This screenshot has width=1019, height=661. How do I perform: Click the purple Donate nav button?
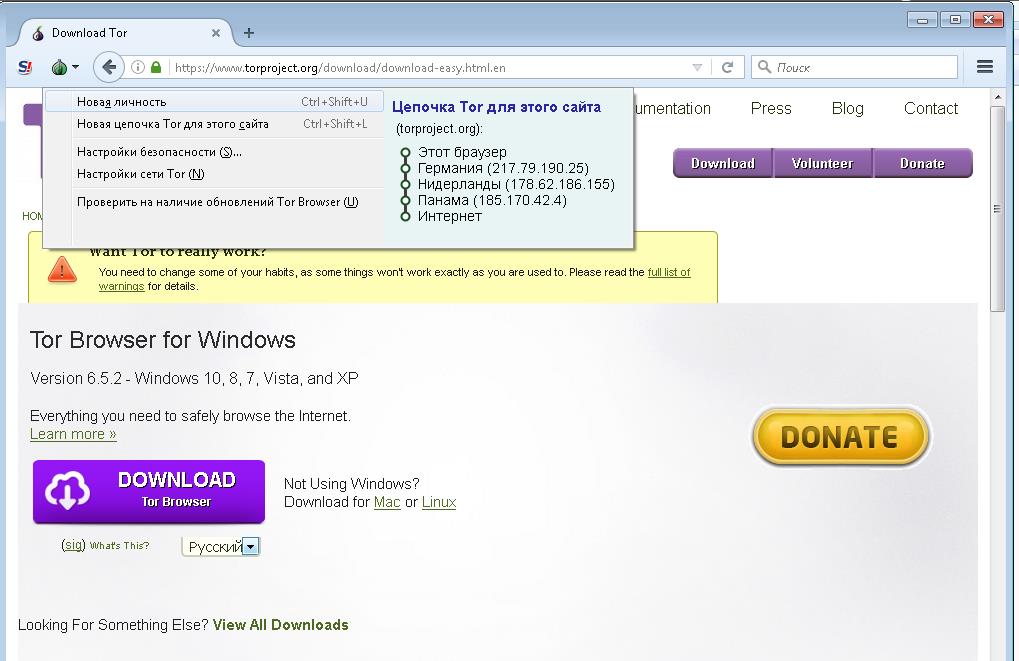click(x=922, y=163)
